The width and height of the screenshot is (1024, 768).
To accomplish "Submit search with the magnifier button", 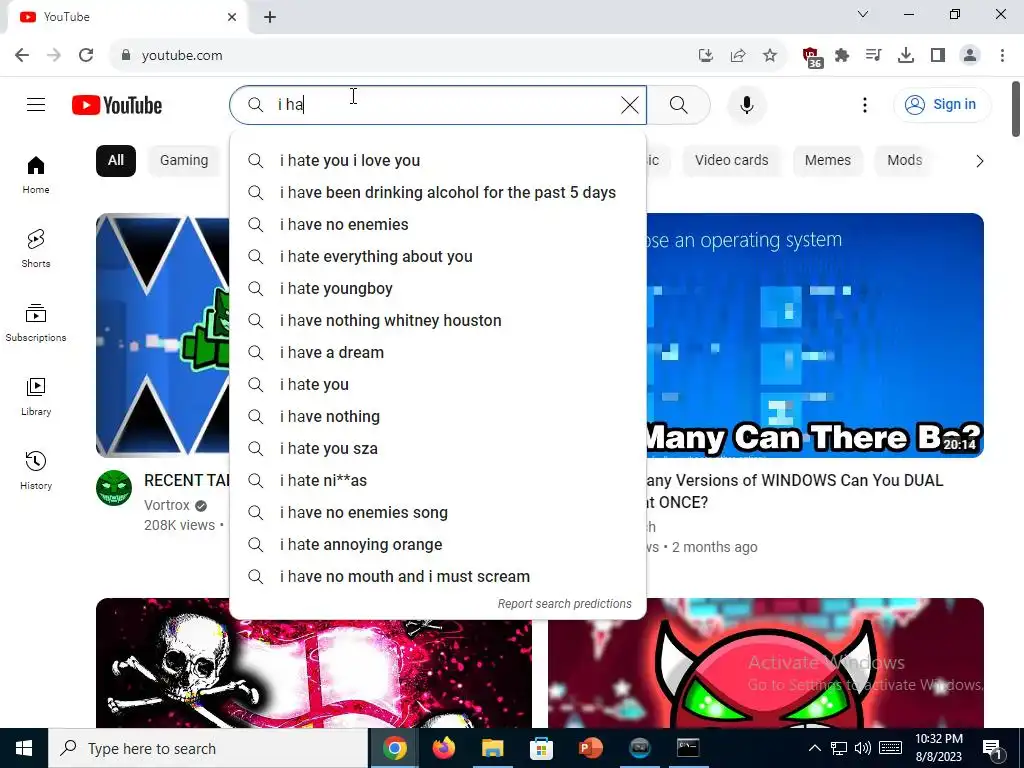I will (679, 104).
